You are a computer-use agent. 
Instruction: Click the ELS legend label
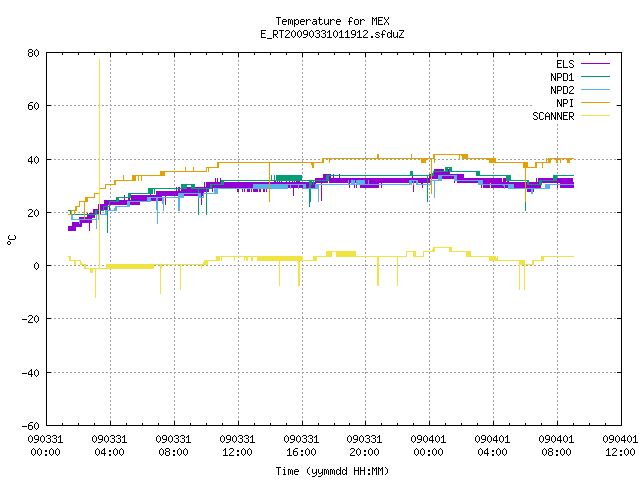coord(565,64)
